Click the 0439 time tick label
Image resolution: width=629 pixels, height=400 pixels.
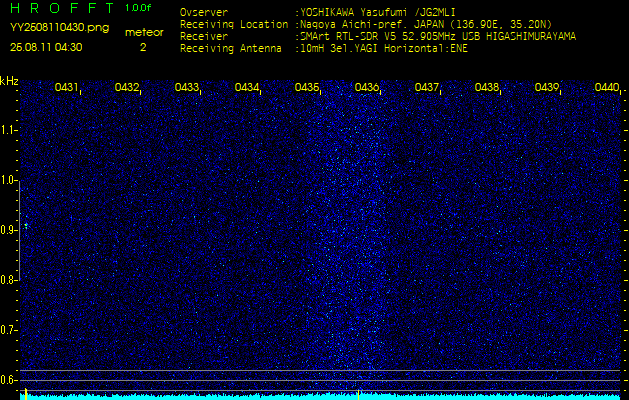click(547, 87)
